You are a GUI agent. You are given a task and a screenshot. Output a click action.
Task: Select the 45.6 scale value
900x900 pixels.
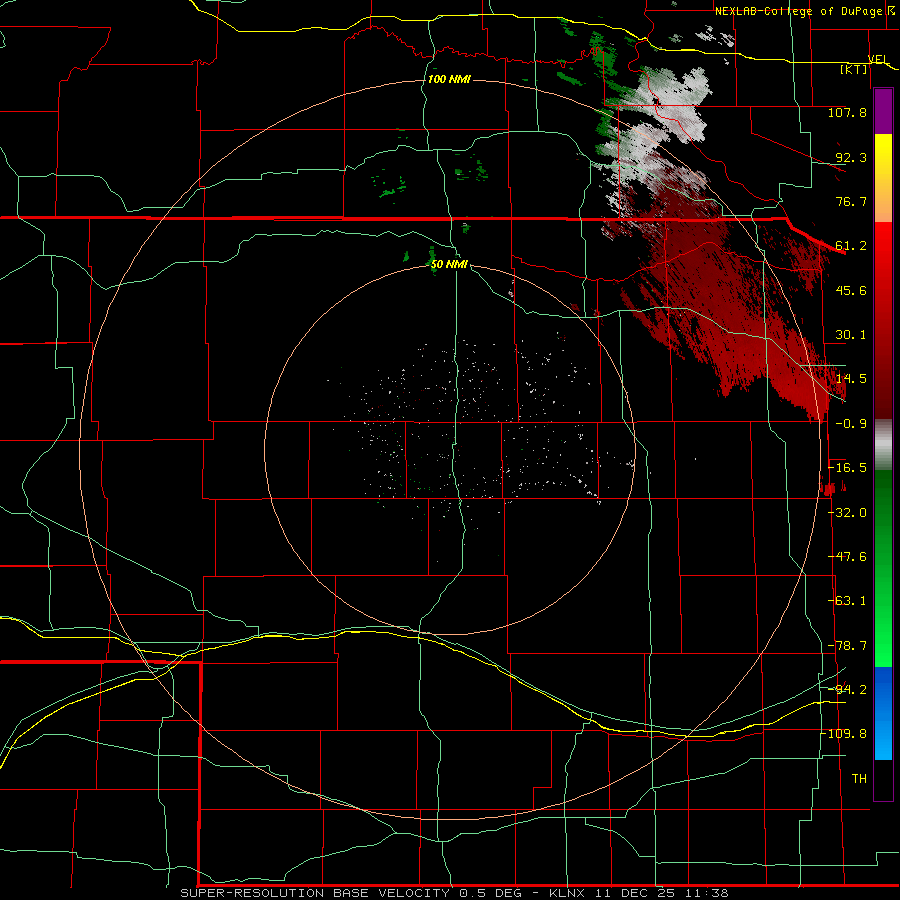pyautogui.click(x=851, y=290)
